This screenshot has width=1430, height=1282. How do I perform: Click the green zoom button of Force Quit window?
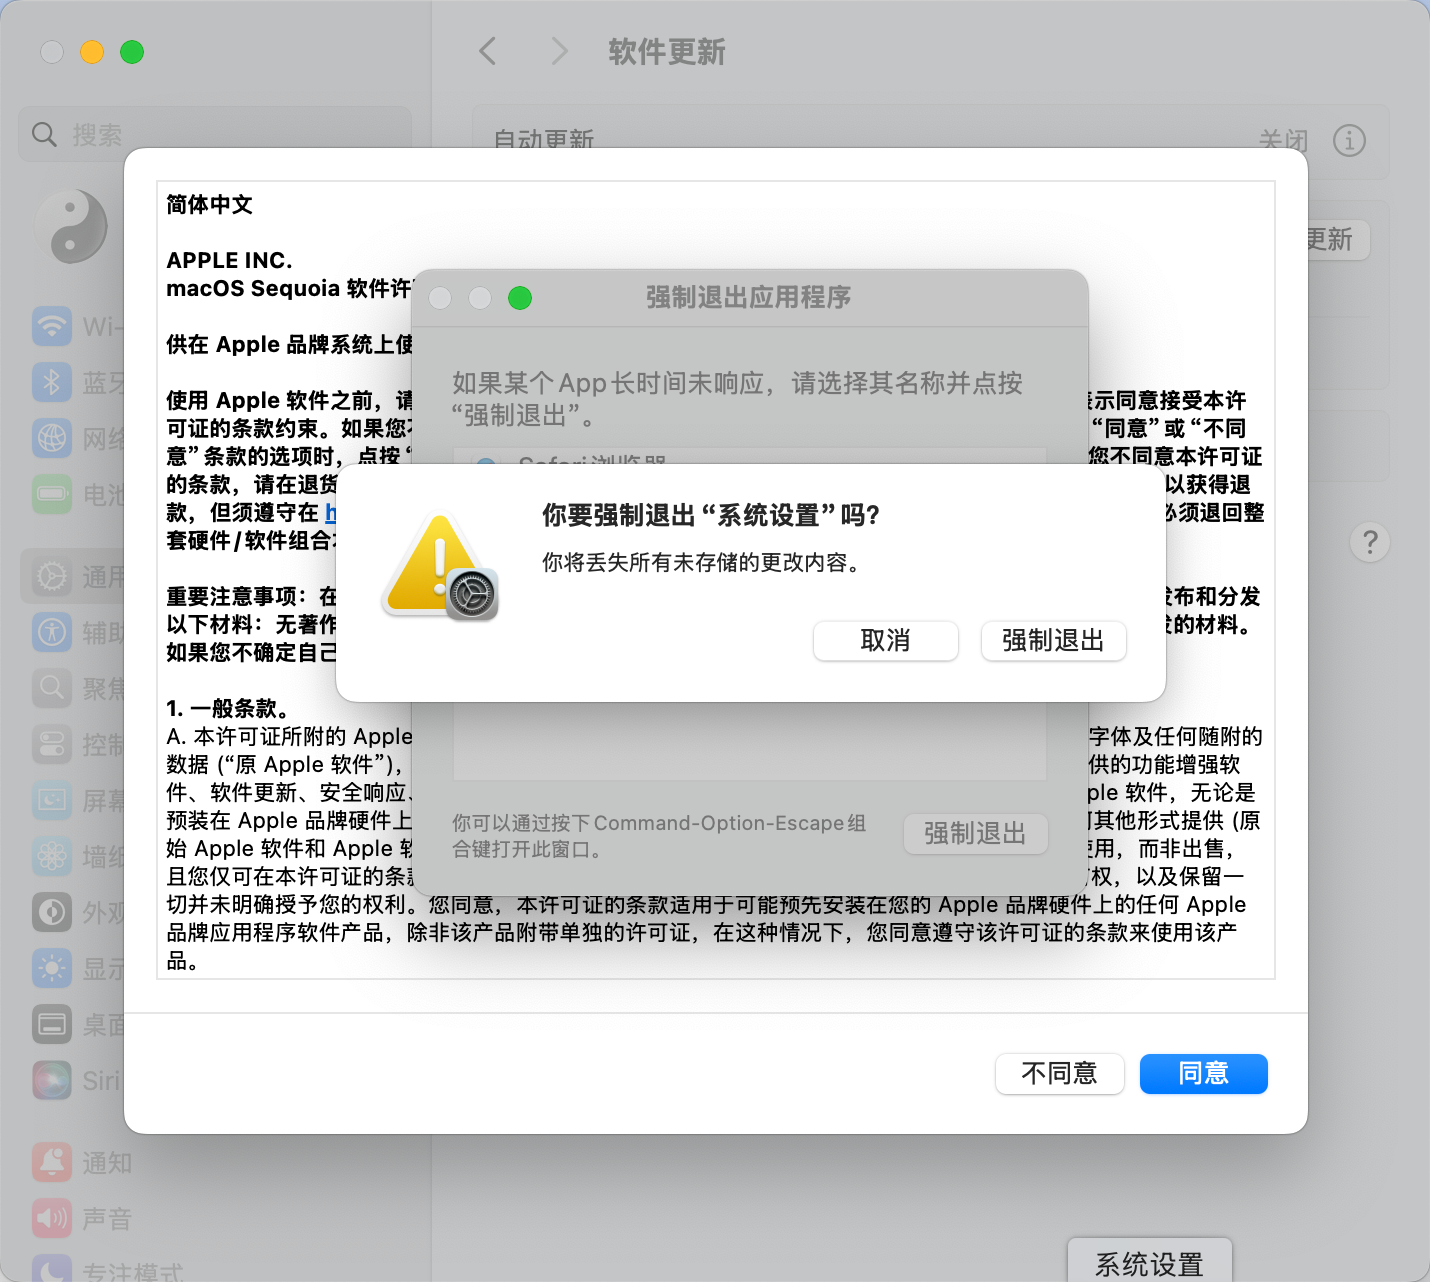520,298
